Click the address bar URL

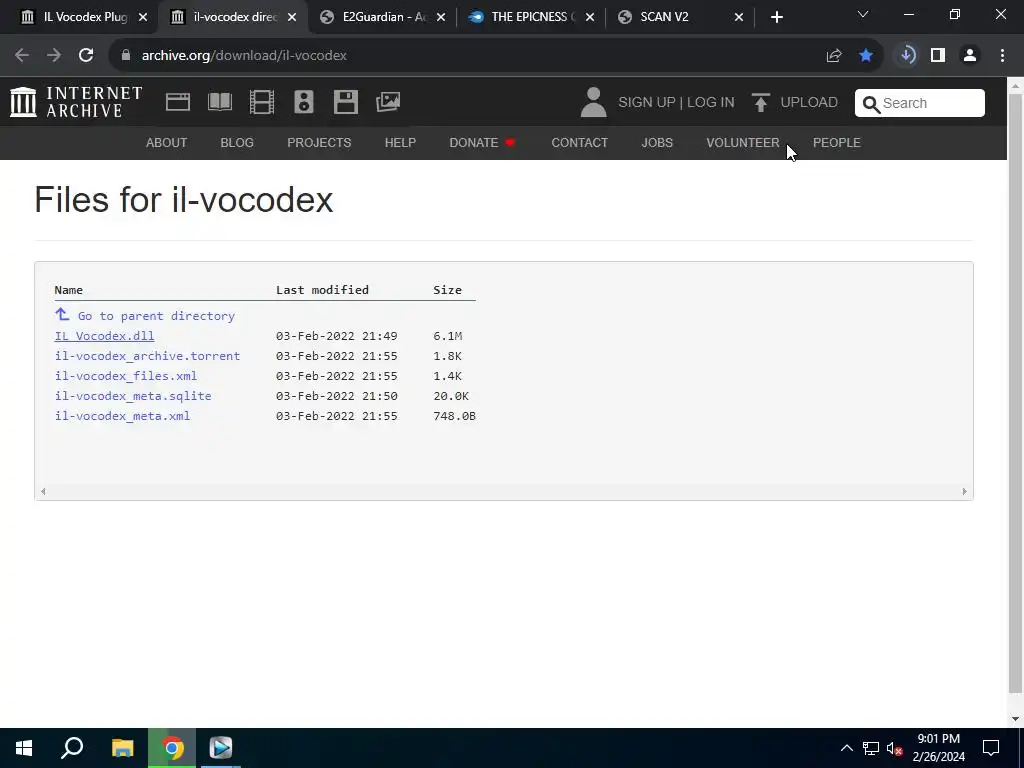[244, 56]
